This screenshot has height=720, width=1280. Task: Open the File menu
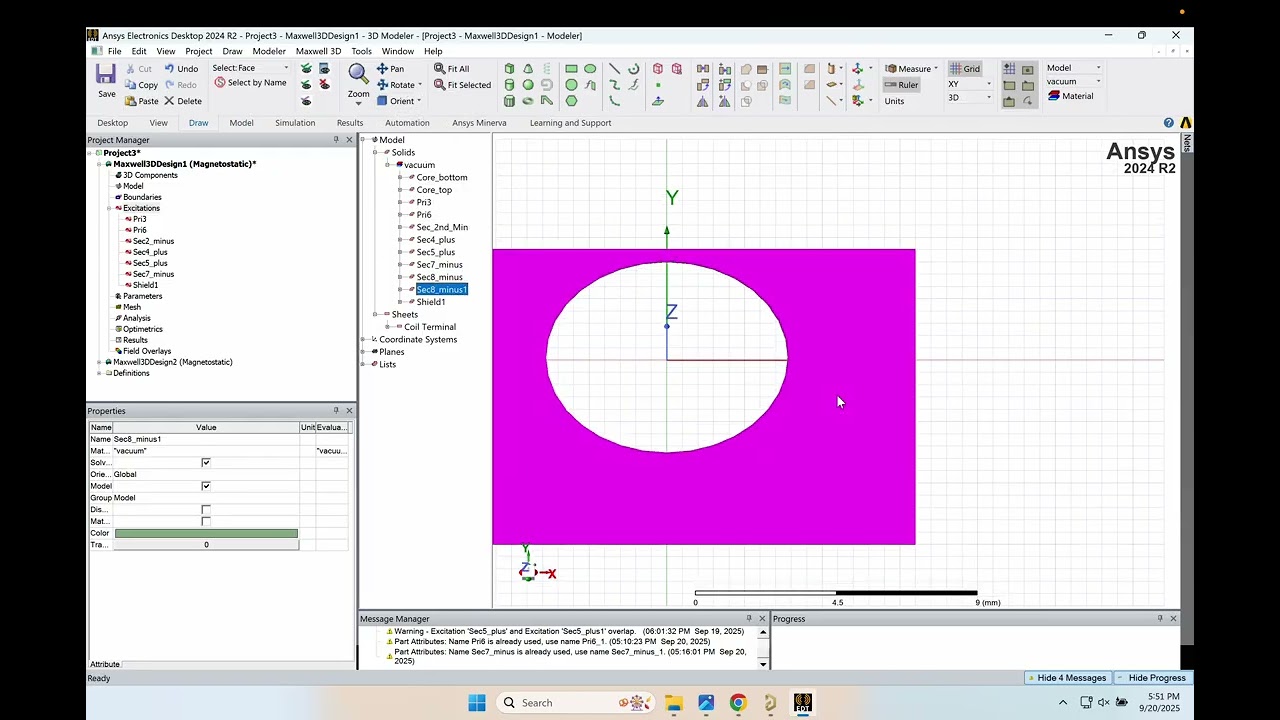[115, 51]
